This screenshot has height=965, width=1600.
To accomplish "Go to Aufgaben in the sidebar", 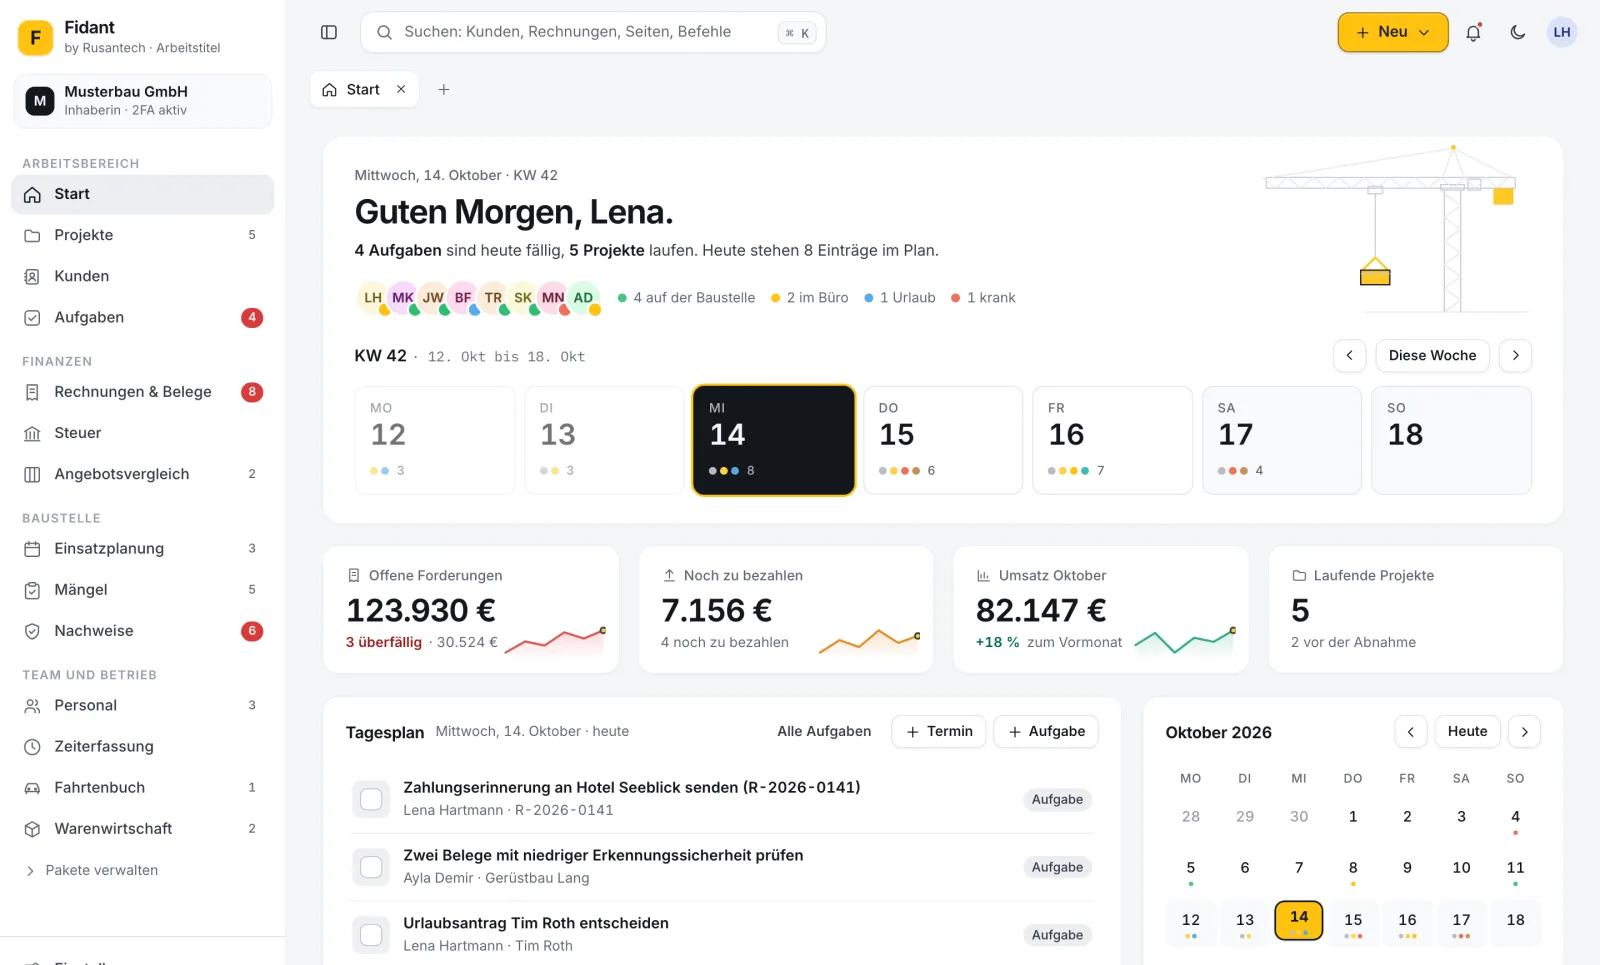I will point(142,317).
